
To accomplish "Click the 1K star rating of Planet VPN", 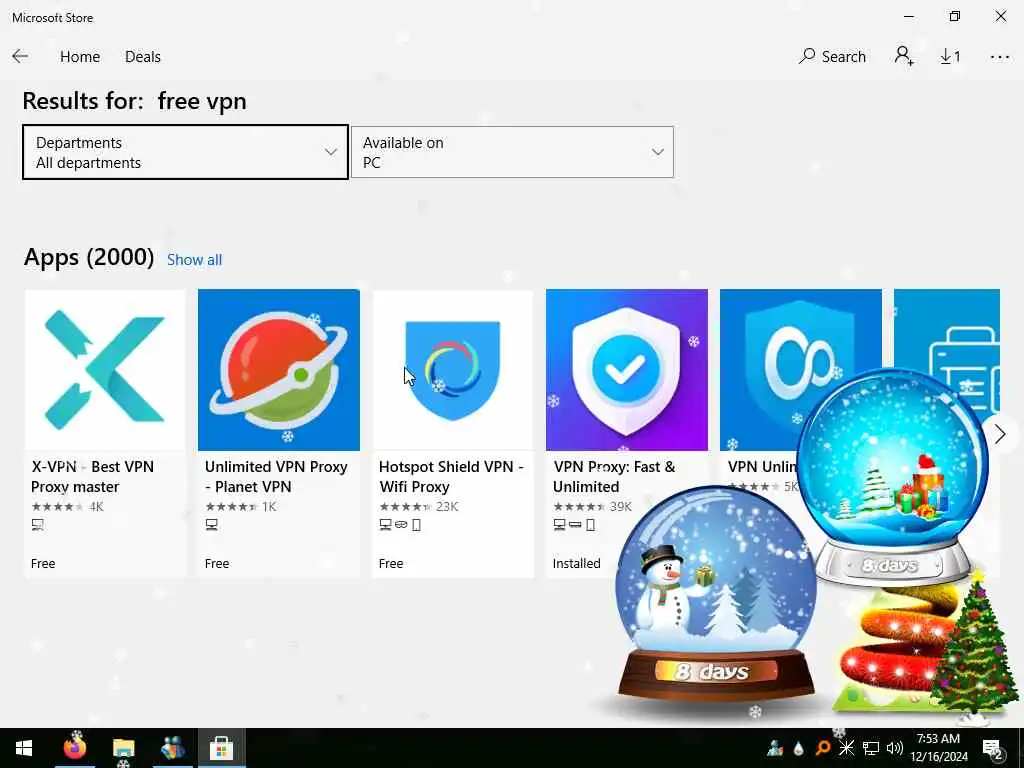I will [x=241, y=507].
